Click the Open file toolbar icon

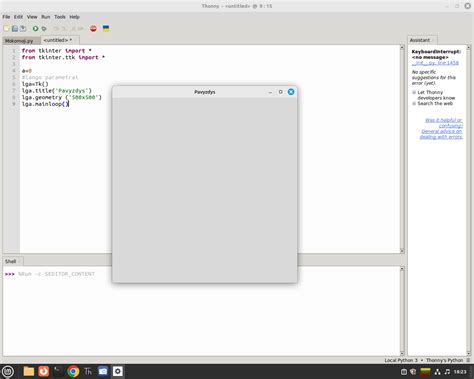tap(15, 29)
